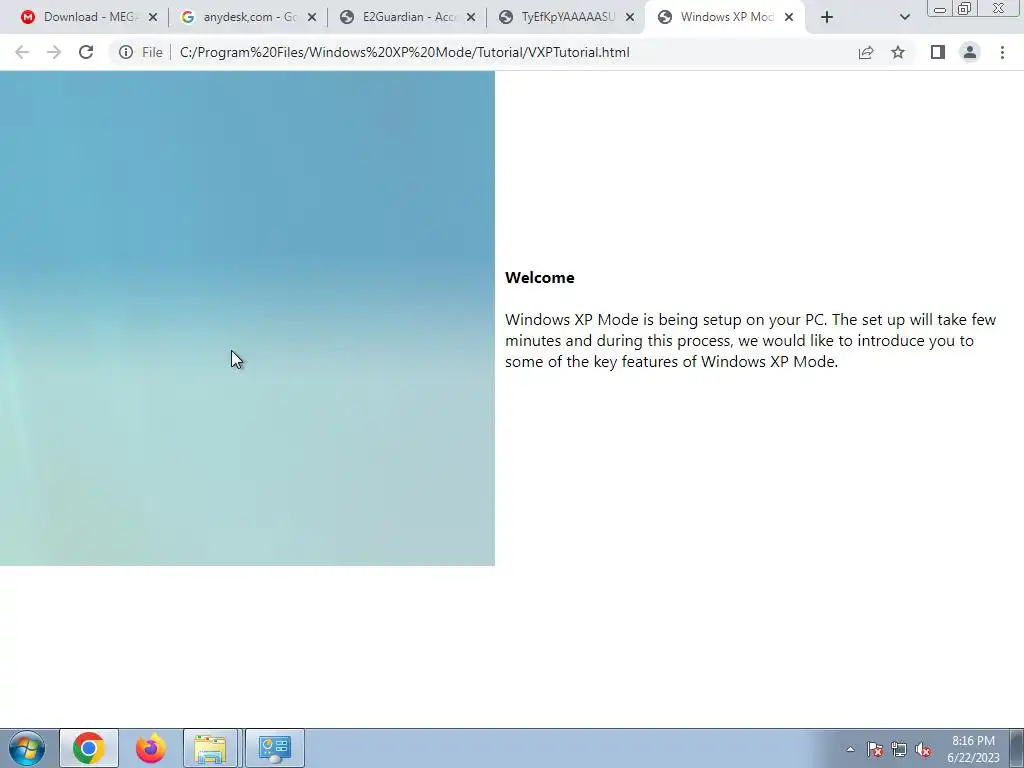Open a new tab with plus button
The image size is (1024, 768).
coord(827,18)
